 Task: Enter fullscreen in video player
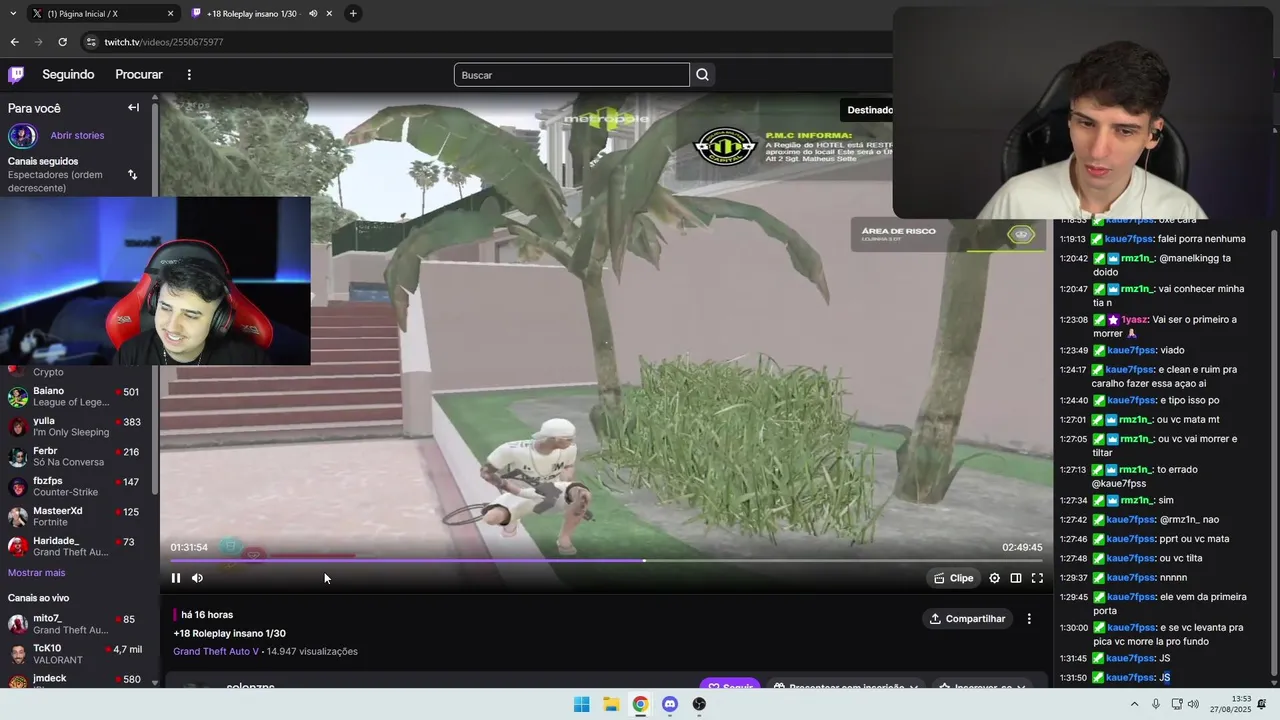coord(1037,578)
